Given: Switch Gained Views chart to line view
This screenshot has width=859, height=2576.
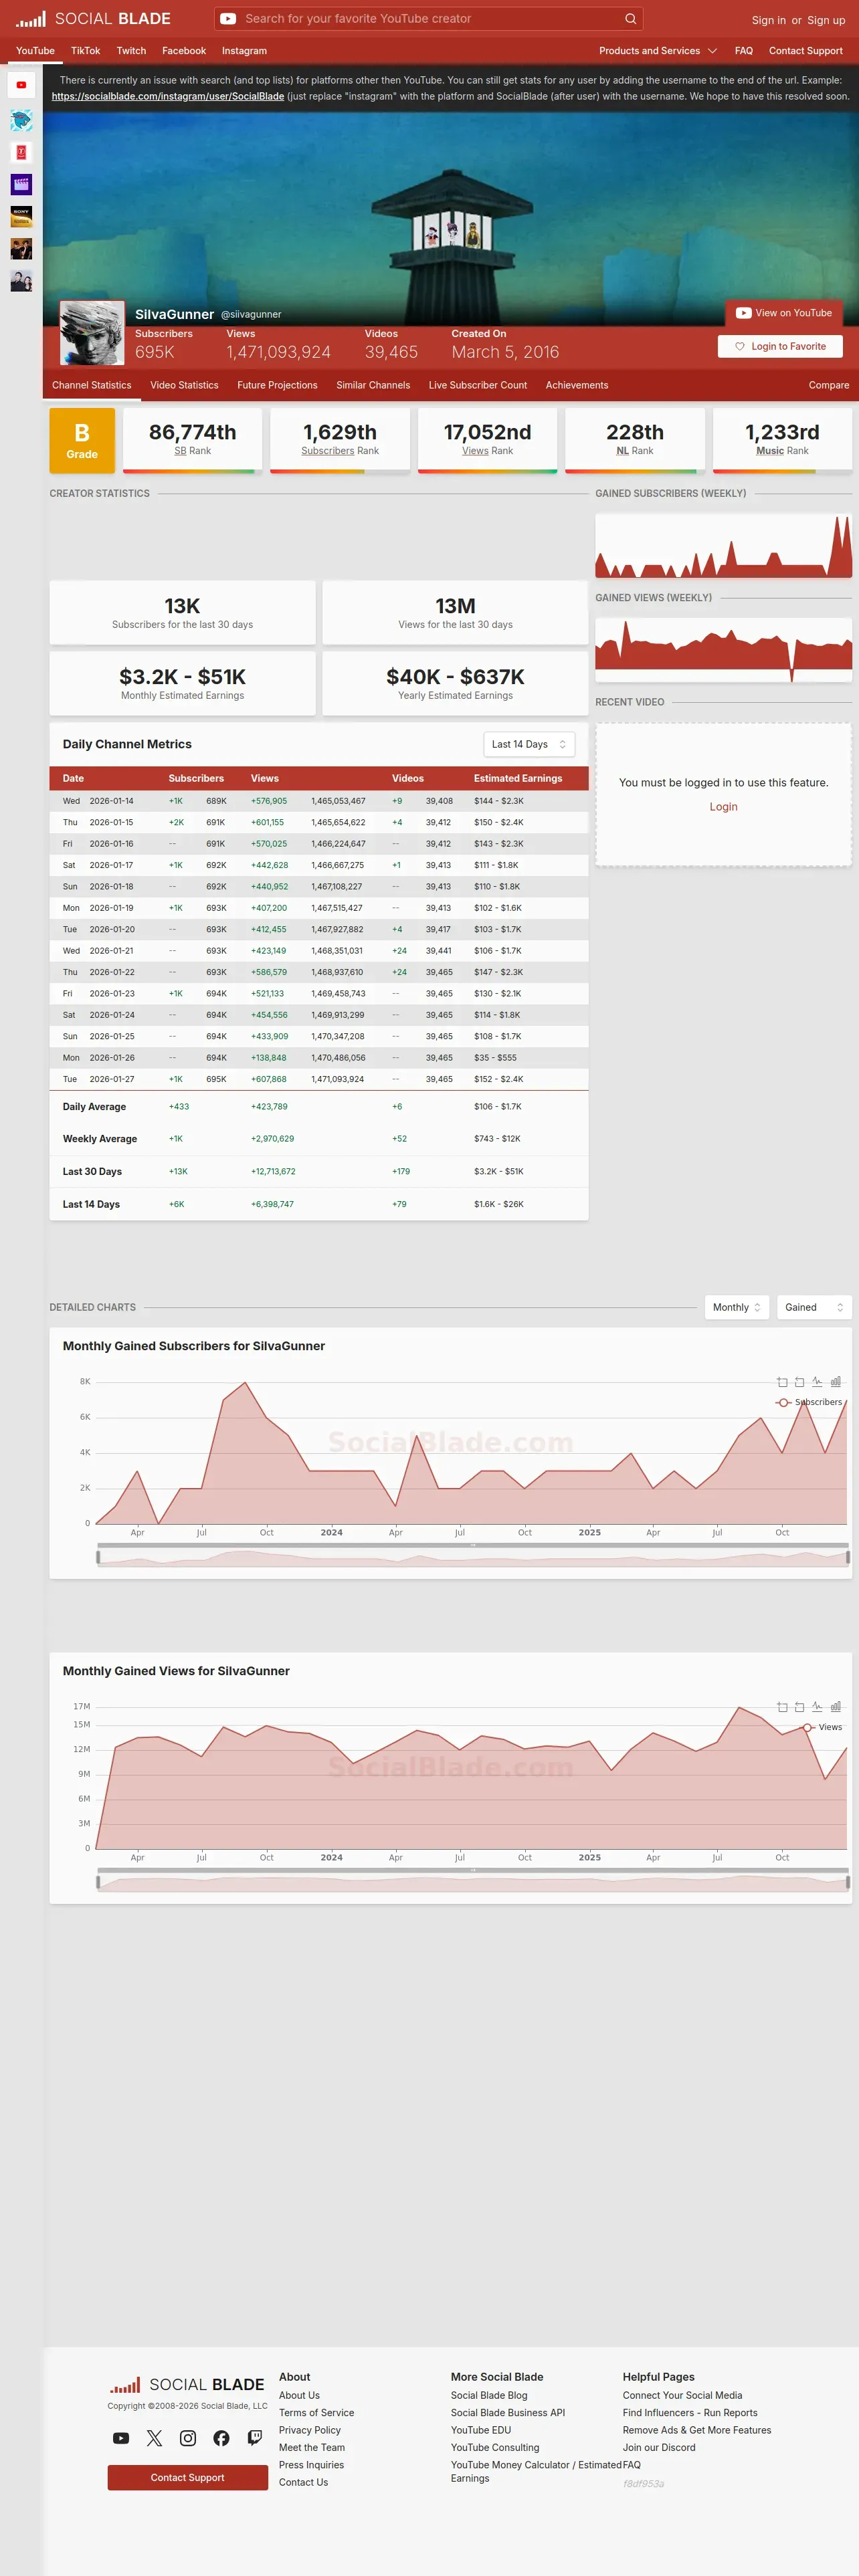Looking at the screenshot, I should pyautogui.click(x=817, y=1707).
